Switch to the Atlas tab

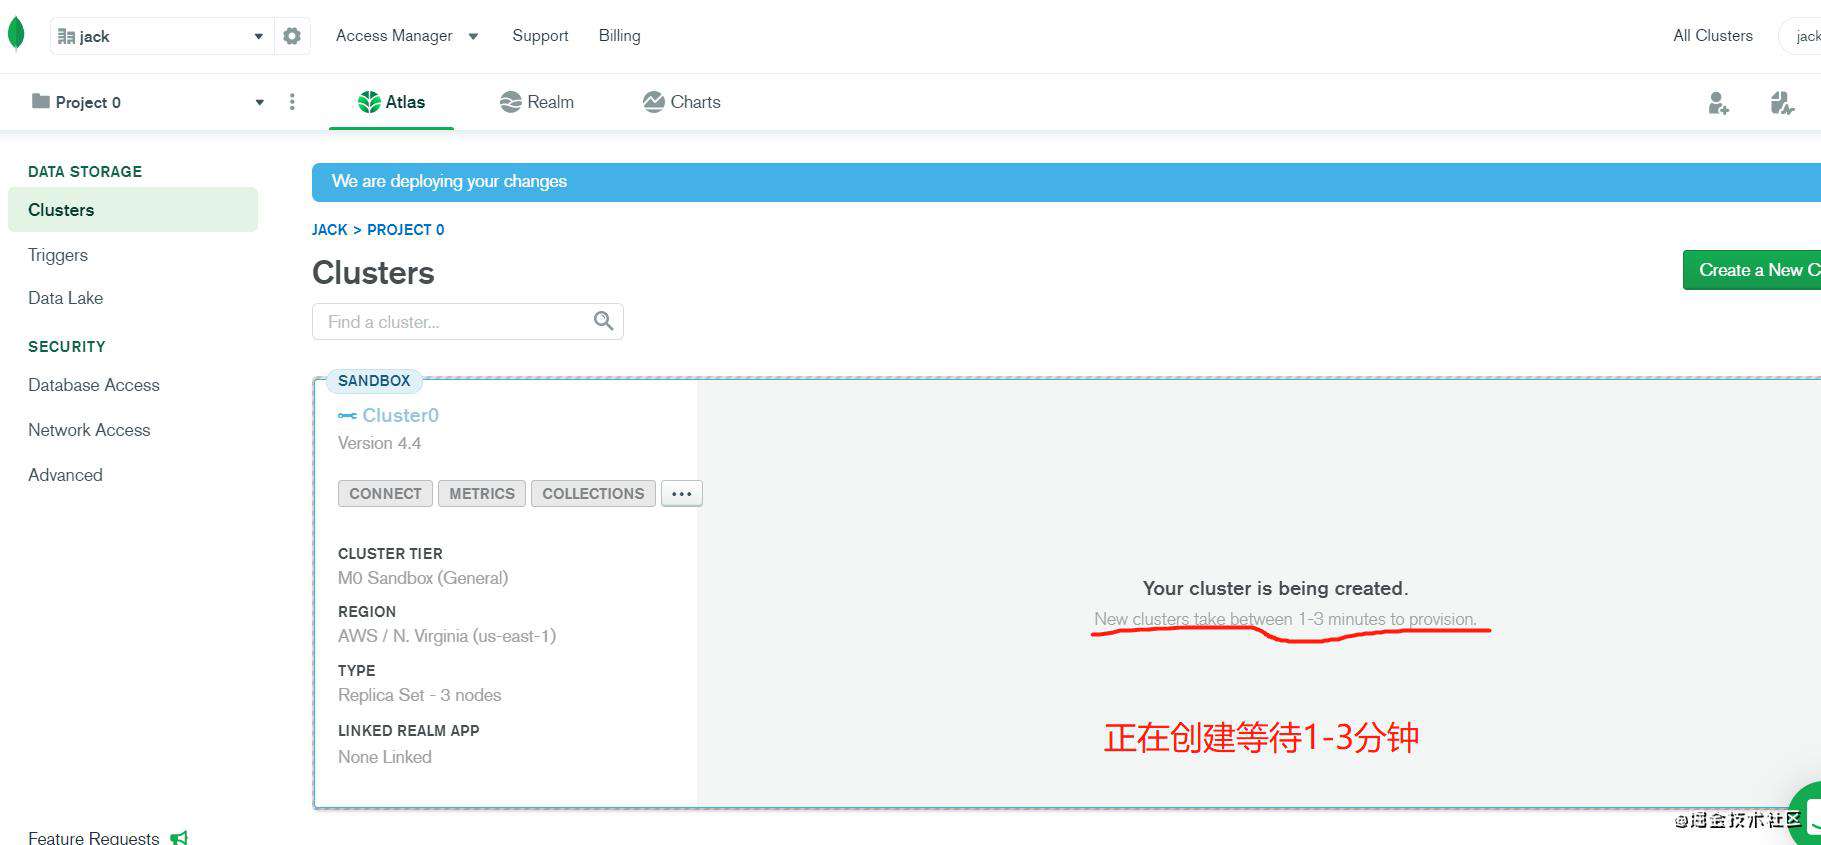(x=391, y=102)
